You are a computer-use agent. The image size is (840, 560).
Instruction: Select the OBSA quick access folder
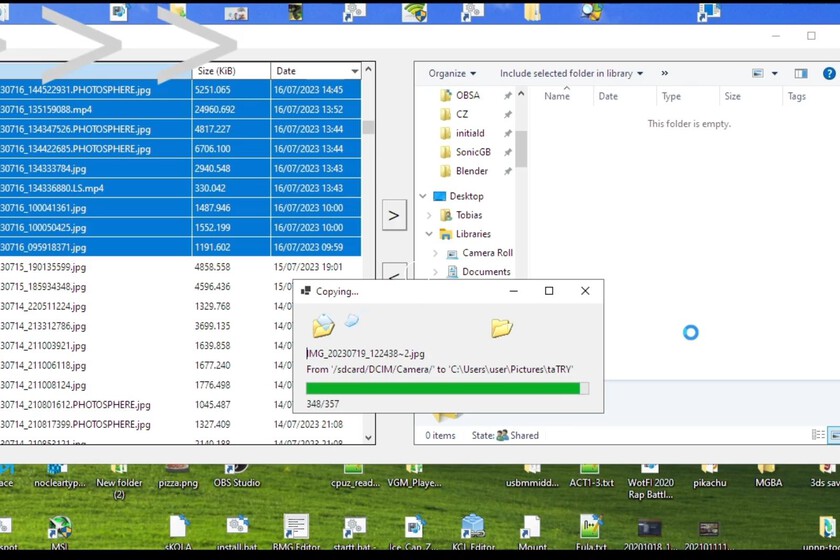coord(467,95)
